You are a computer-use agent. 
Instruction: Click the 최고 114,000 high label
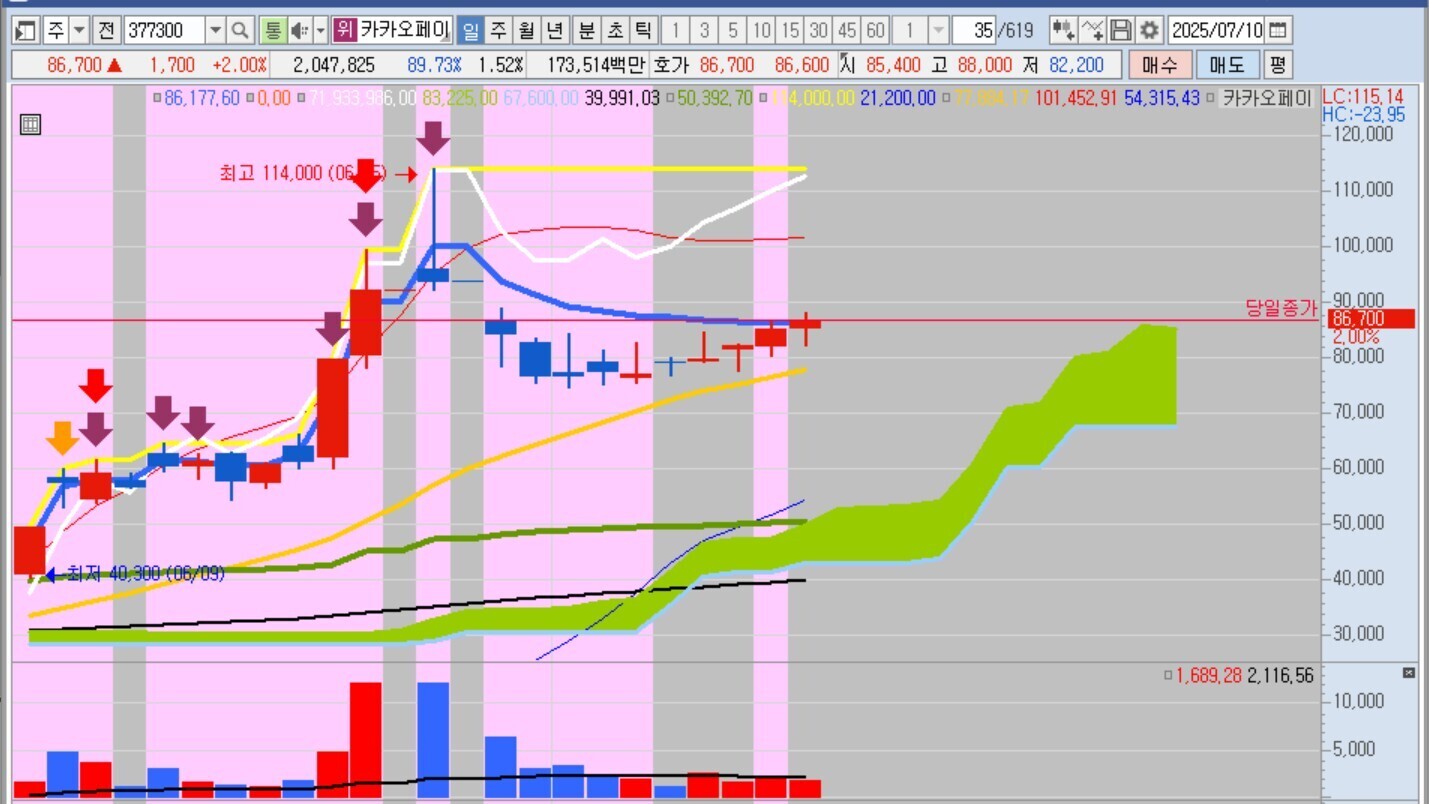tap(302, 173)
